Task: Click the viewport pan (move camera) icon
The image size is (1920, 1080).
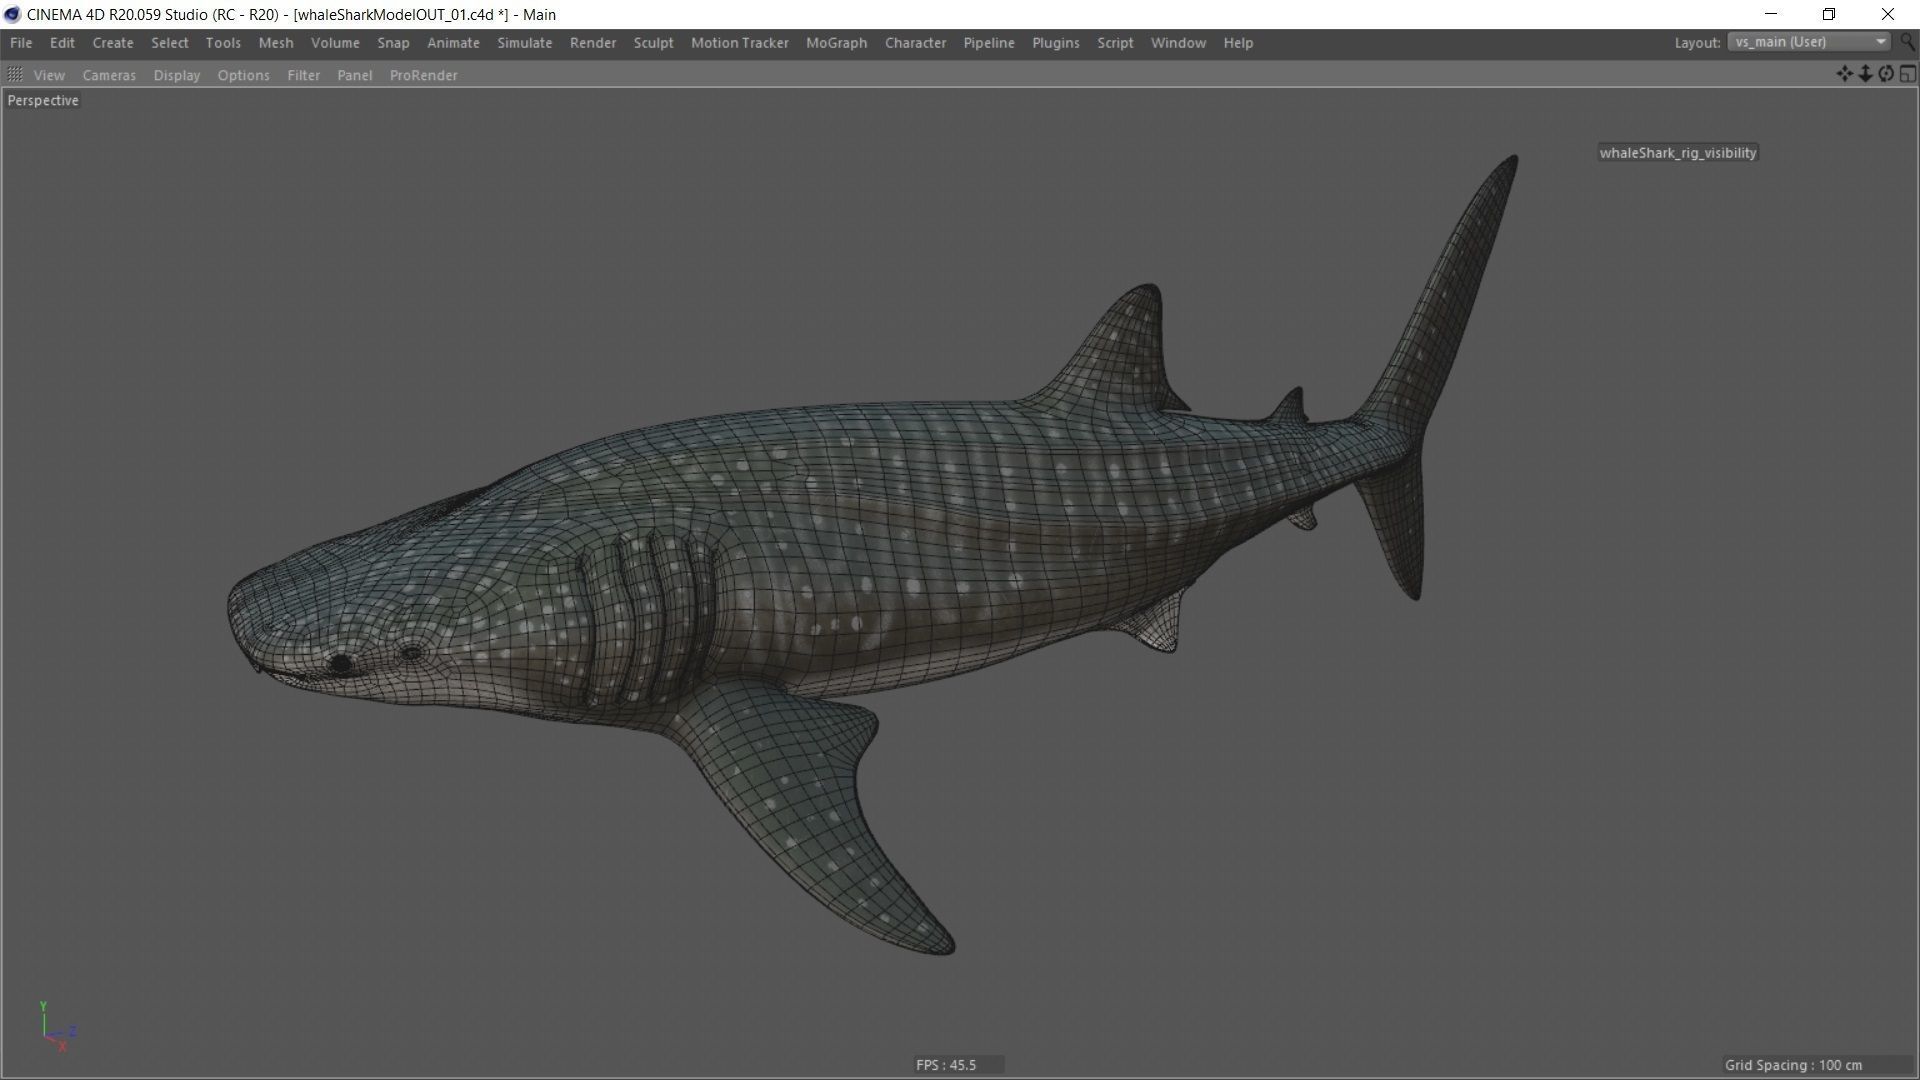Action: coord(1844,74)
